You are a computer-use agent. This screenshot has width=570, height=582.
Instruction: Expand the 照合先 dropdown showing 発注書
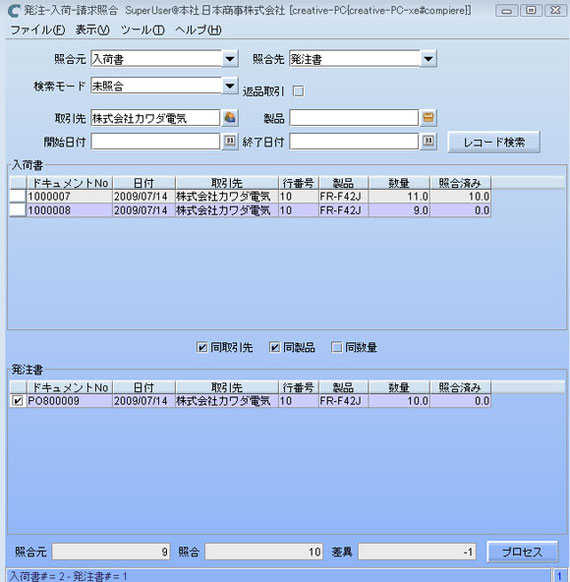(x=428, y=59)
